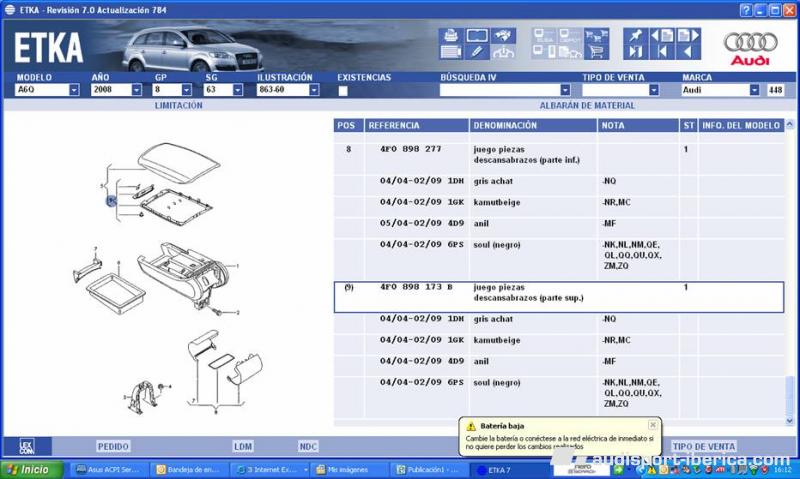Click the NOTA column header
The image size is (800, 479).
(x=638, y=125)
